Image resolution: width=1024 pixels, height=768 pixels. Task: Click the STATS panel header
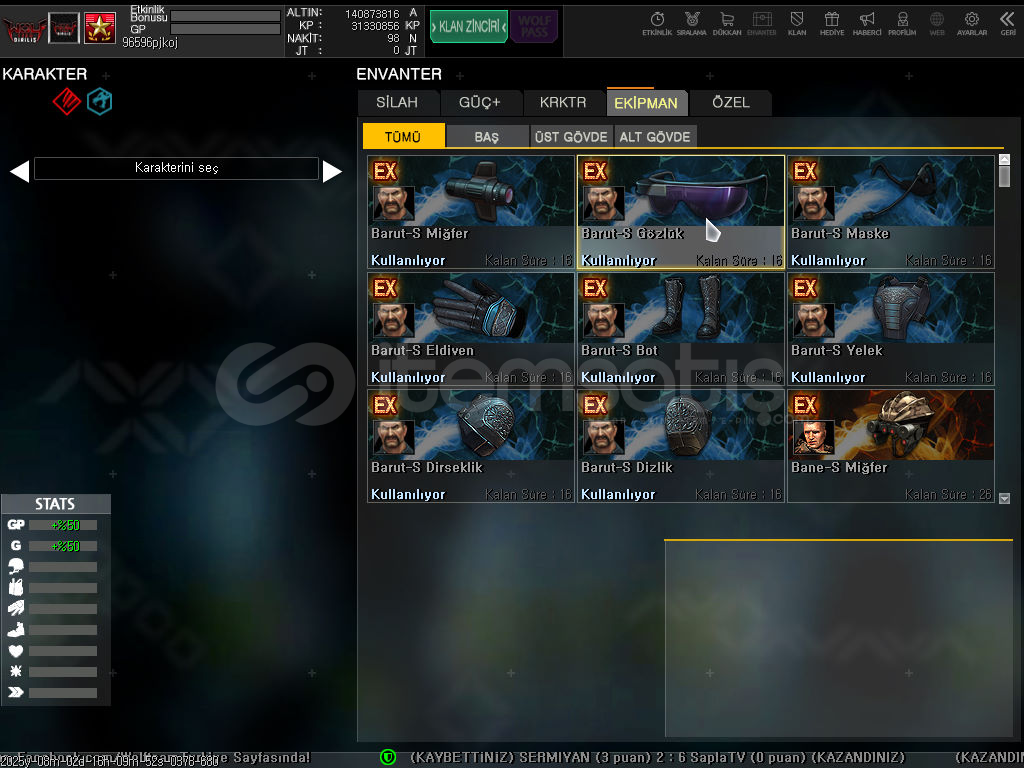56,504
